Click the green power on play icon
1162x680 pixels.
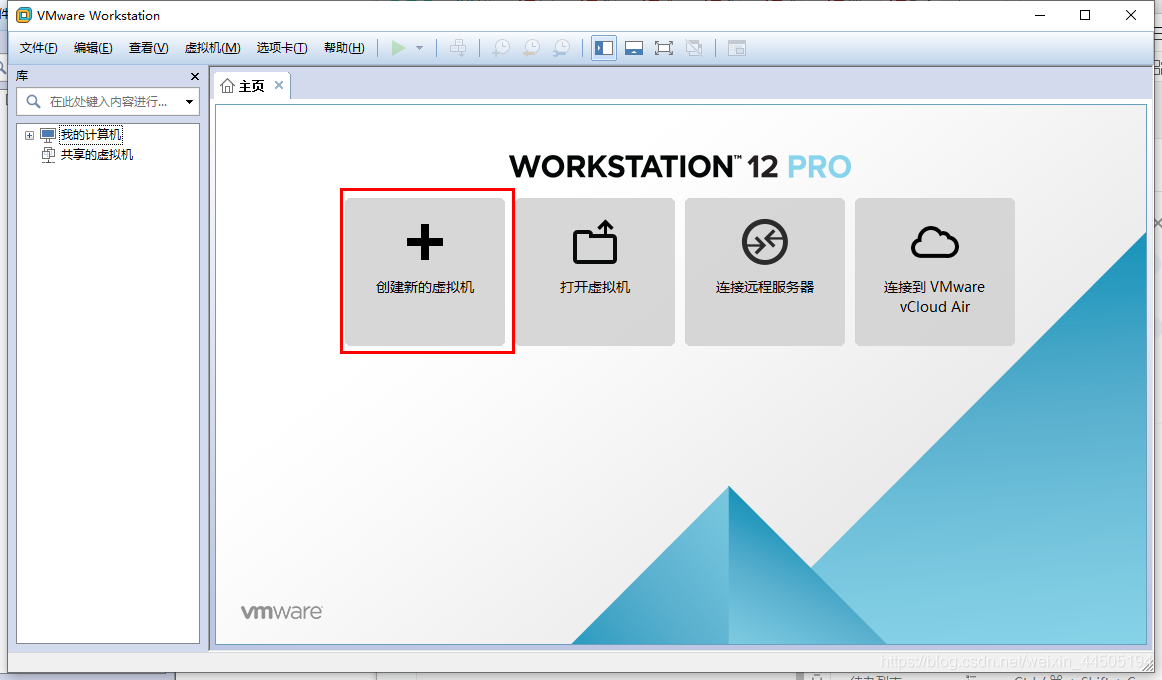pos(398,48)
